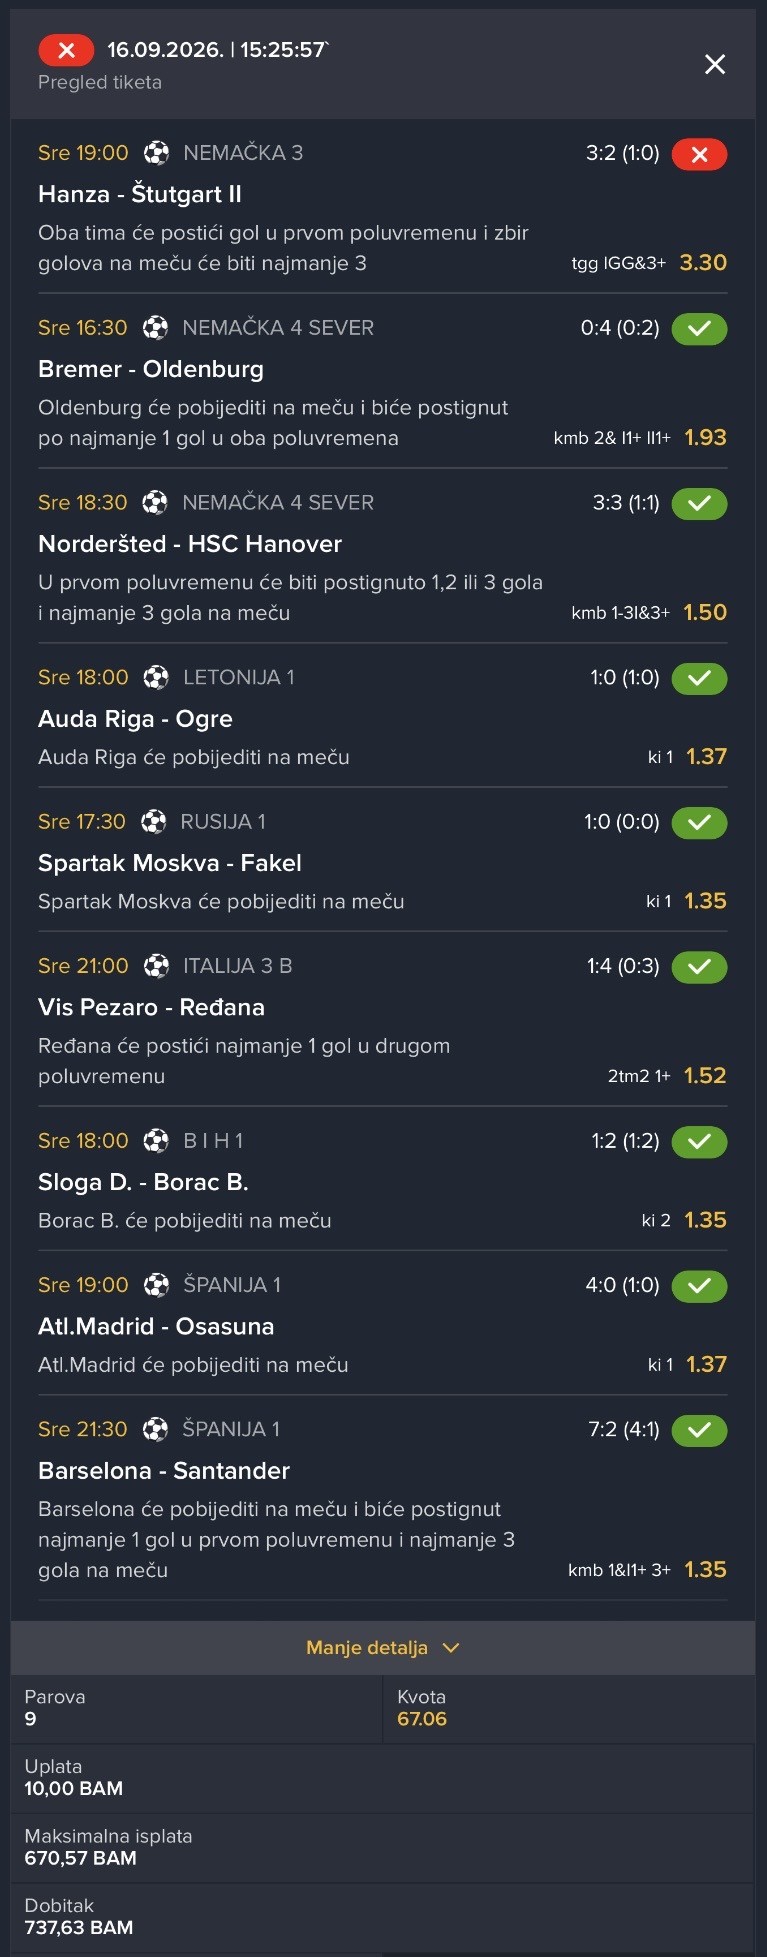Click the soccer ball icon next to B I H 1
This screenshot has width=767, height=1957.
156,1141
